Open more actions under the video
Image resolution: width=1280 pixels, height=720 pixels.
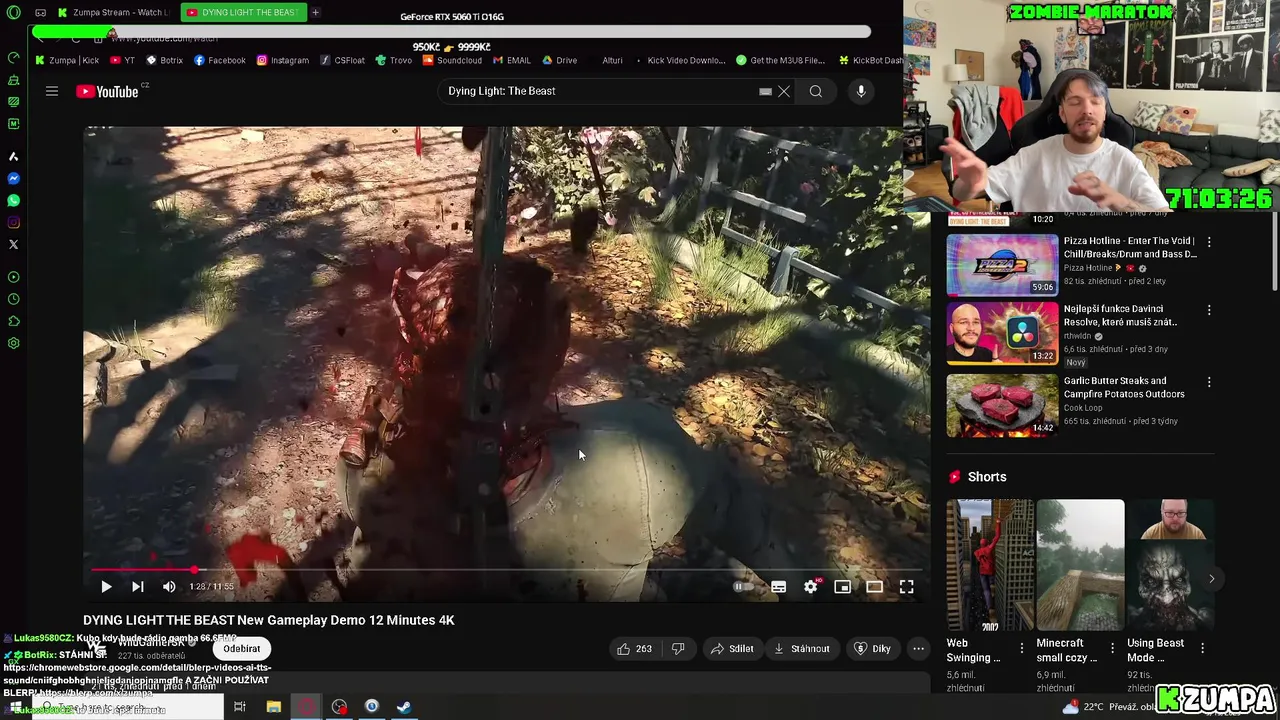click(918, 649)
